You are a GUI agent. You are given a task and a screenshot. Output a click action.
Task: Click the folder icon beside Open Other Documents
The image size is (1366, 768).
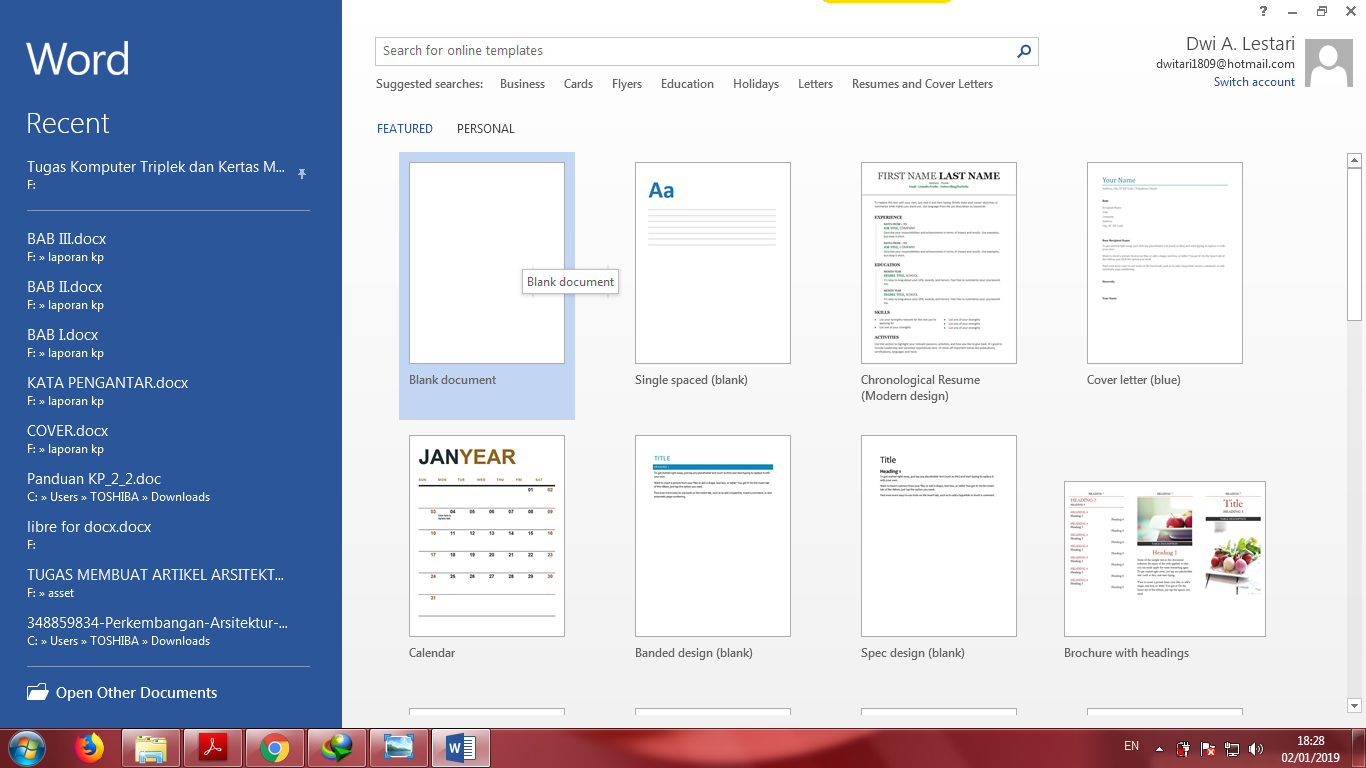pyautogui.click(x=37, y=691)
